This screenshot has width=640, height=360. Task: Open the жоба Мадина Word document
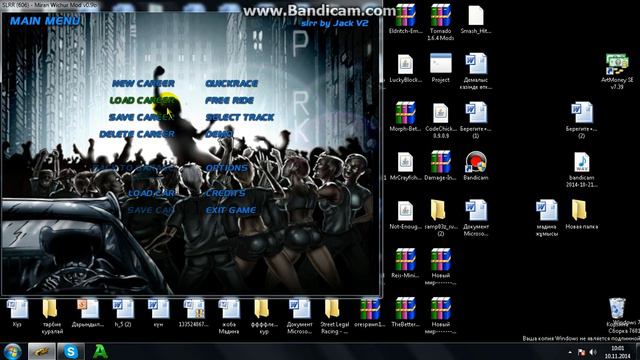click(229, 309)
